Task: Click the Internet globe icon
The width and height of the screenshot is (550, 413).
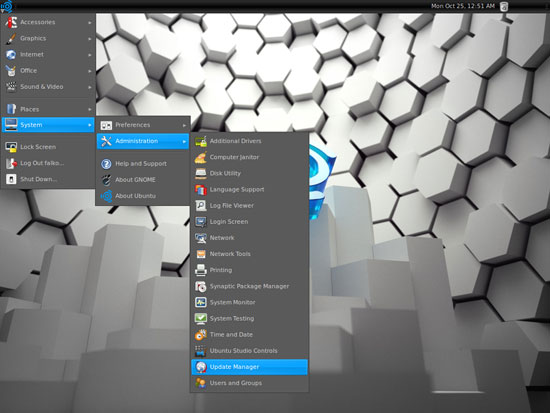Action: click(x=11, y=54)
